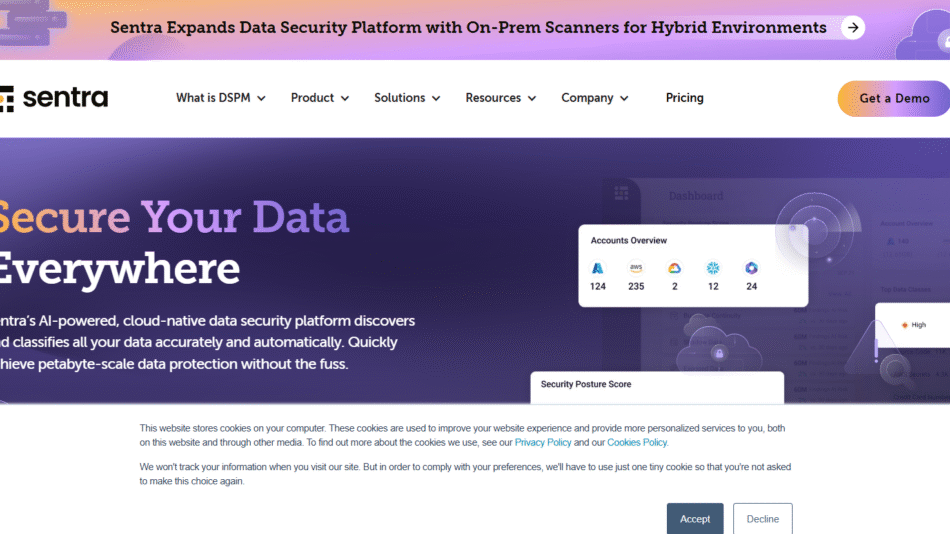The height and width of the screenshot is (534, 950).
Task: Open the Company navigation menu
Action: tap(594, 98)
